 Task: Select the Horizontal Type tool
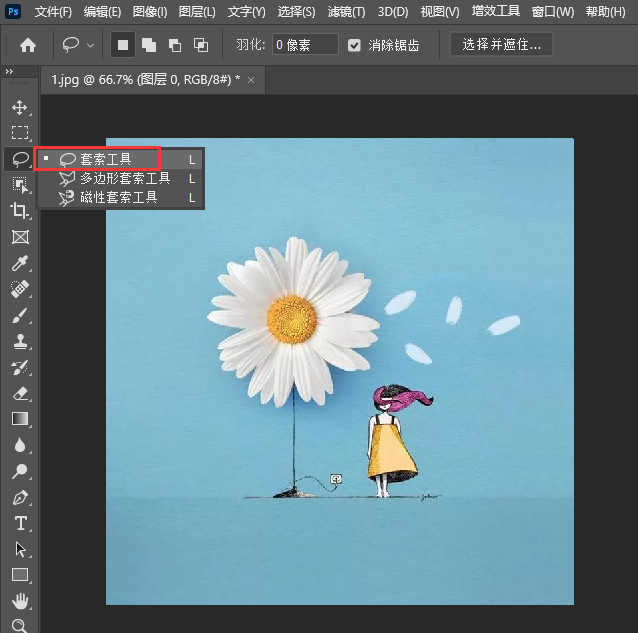tap(19, 523)
